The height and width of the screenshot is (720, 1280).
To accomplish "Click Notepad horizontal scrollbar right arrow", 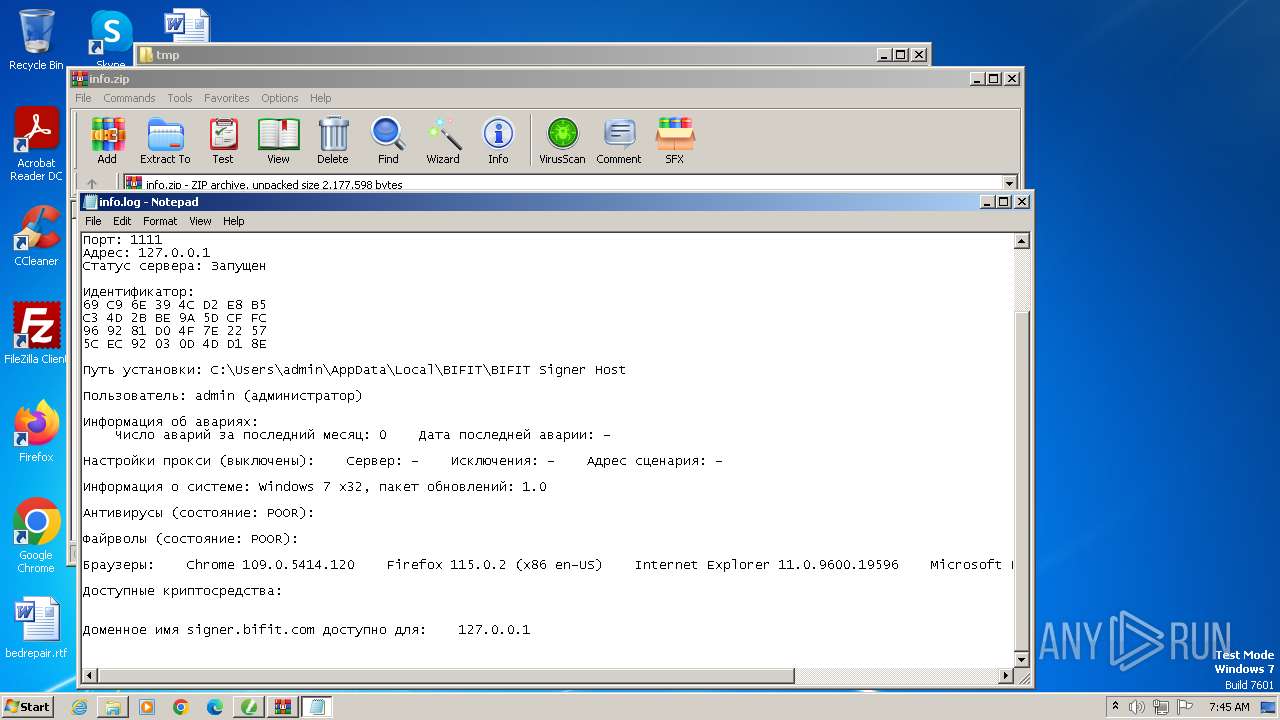I will [x=1006, y=676].
